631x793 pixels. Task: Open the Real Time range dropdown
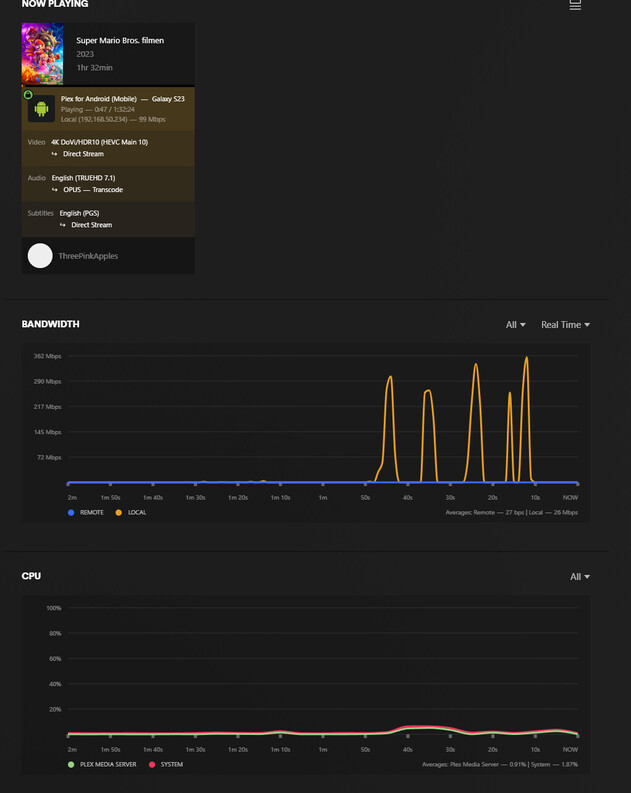click(x=565, y=325)
